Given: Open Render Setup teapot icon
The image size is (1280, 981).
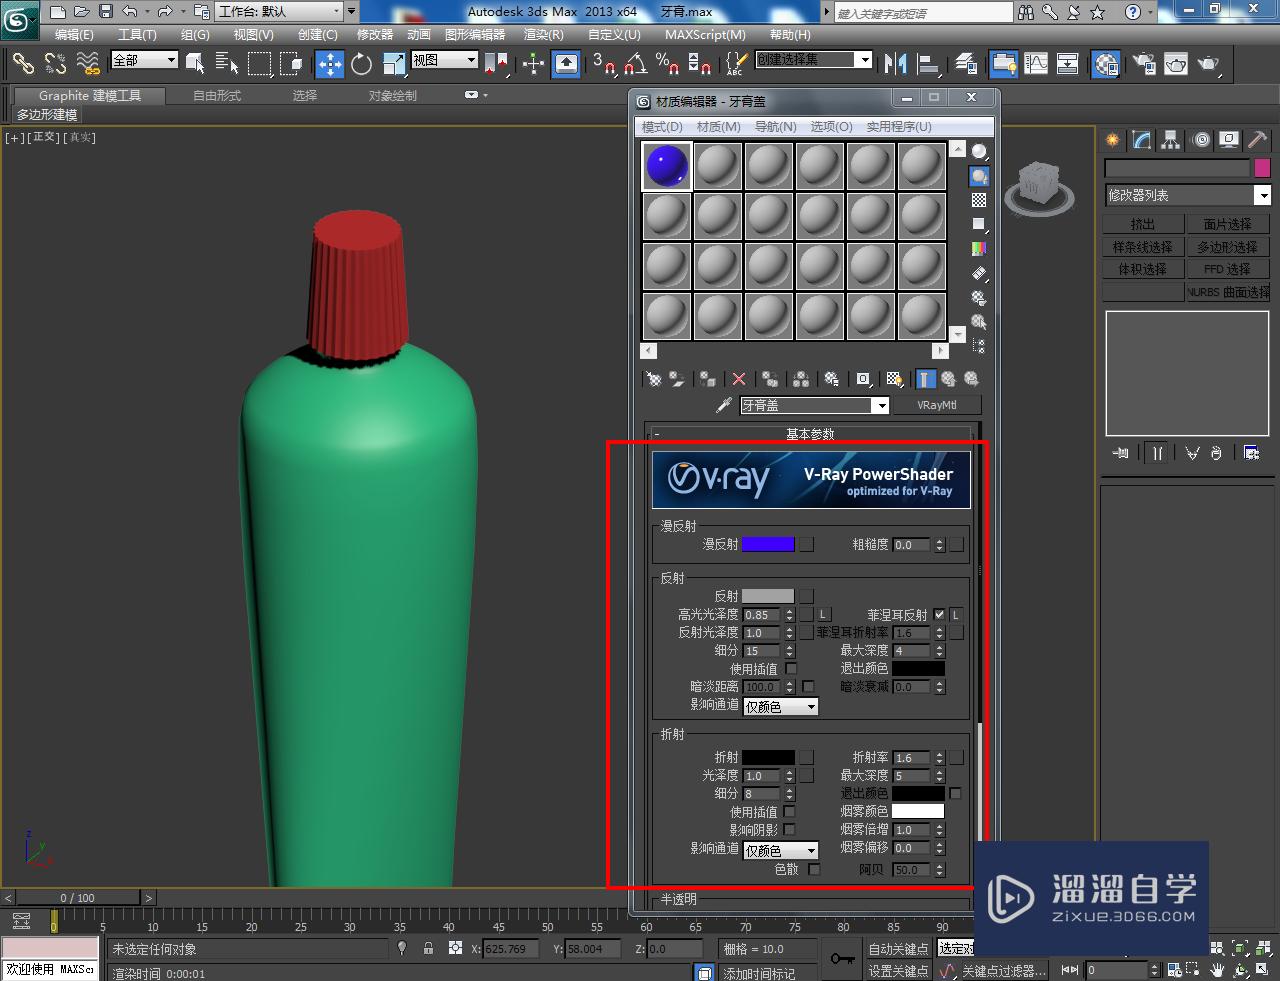Looking at the screenshot, I should click(x=1144, y=64).
